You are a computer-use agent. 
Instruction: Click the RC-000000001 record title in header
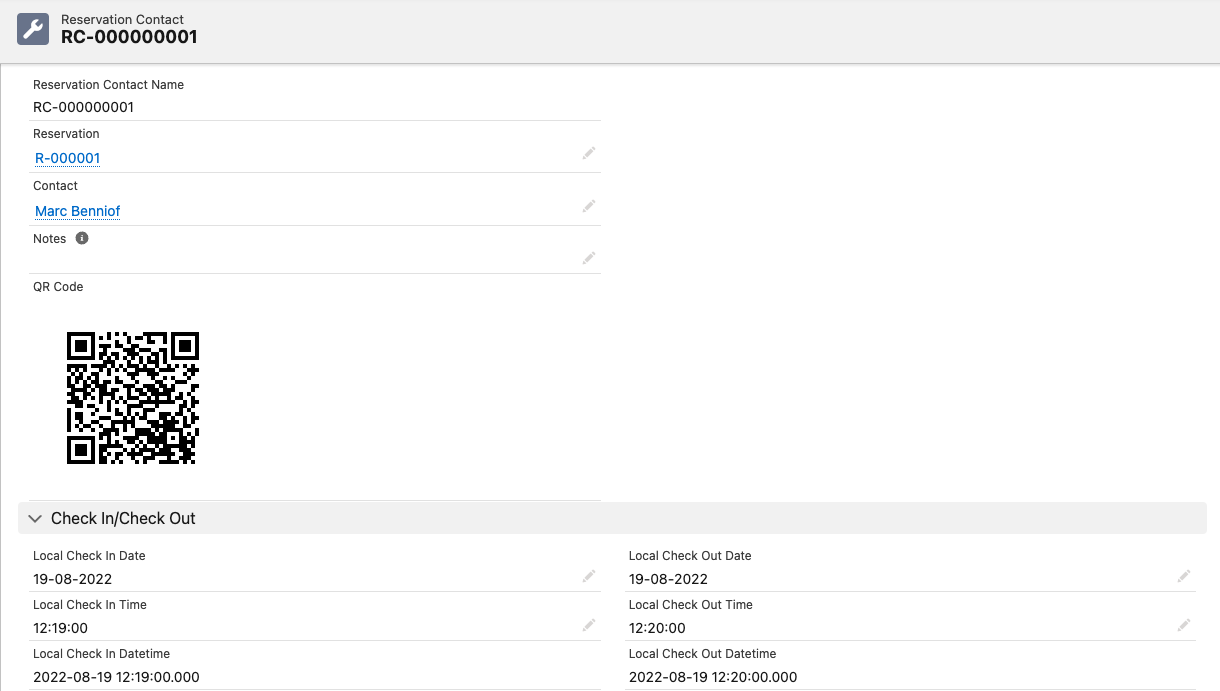click(129, 37)
